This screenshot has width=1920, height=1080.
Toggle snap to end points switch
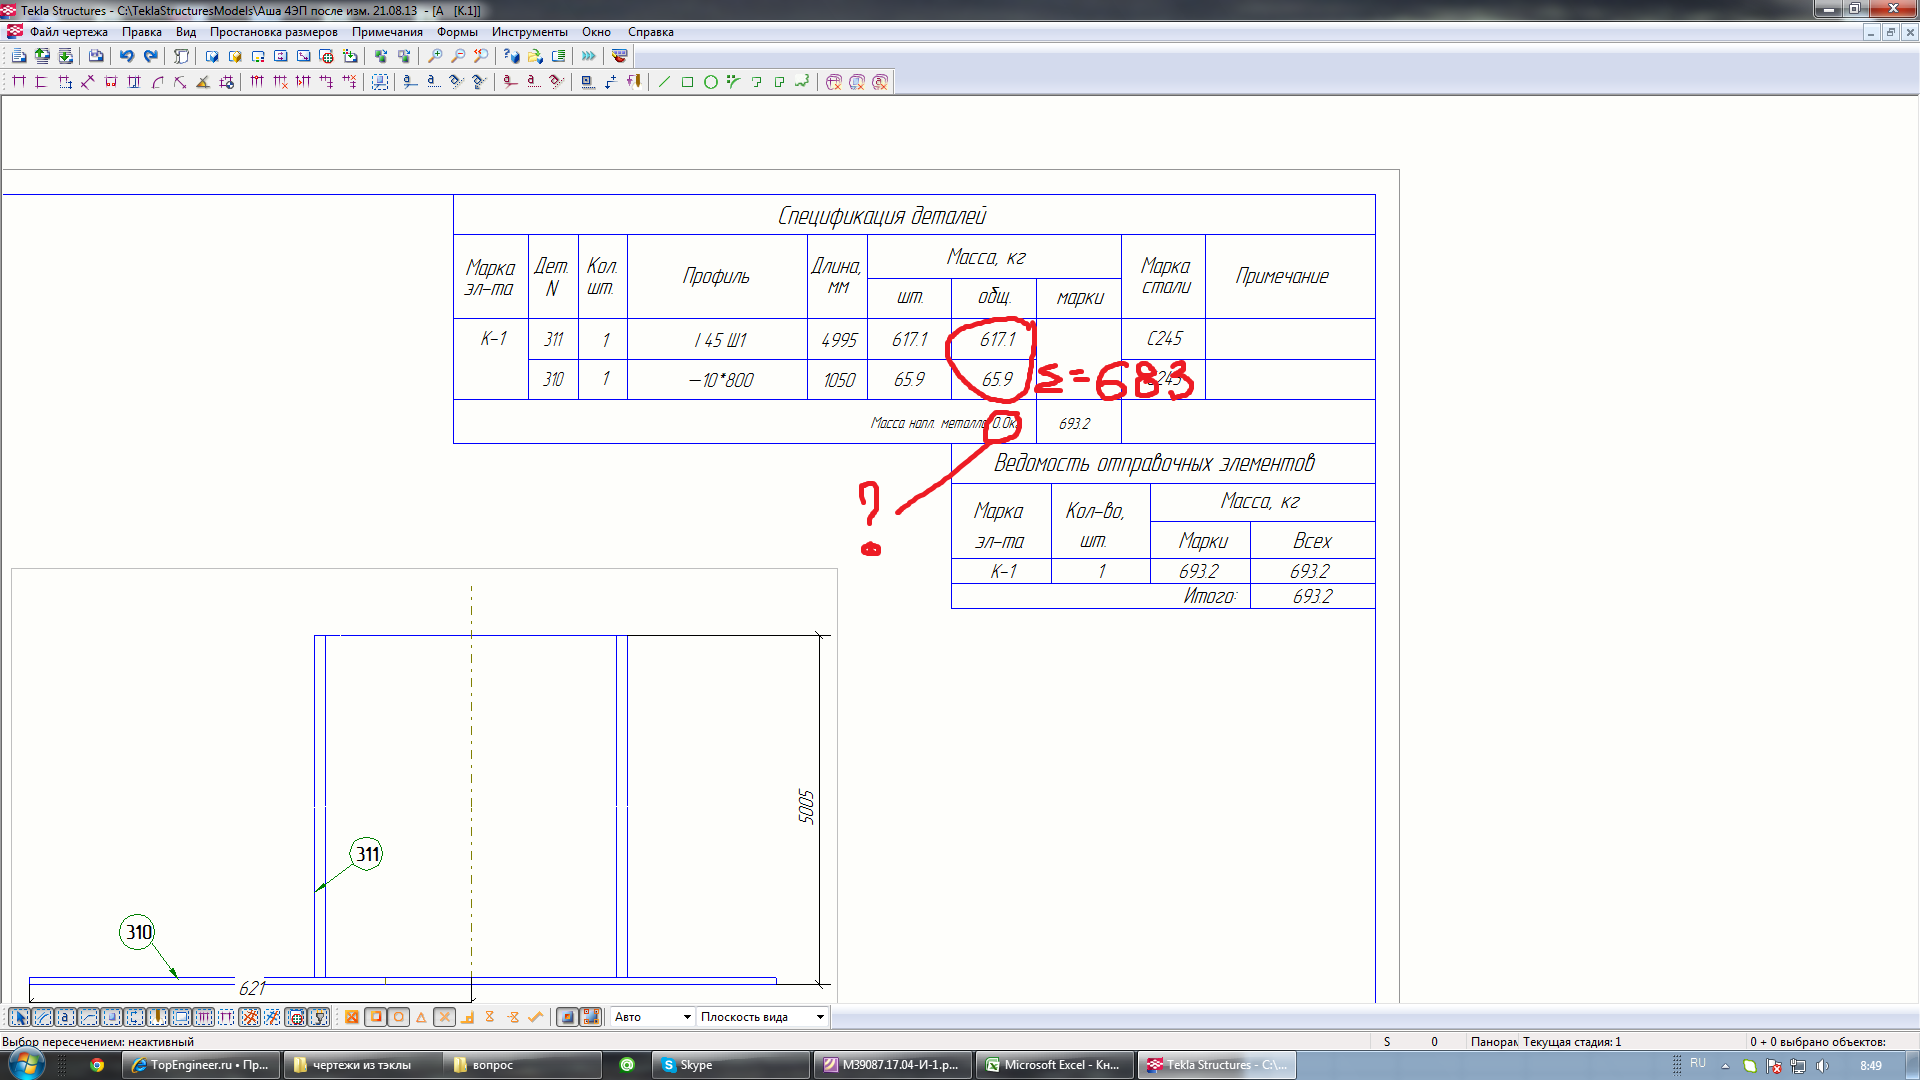[x=375, y=1017]
